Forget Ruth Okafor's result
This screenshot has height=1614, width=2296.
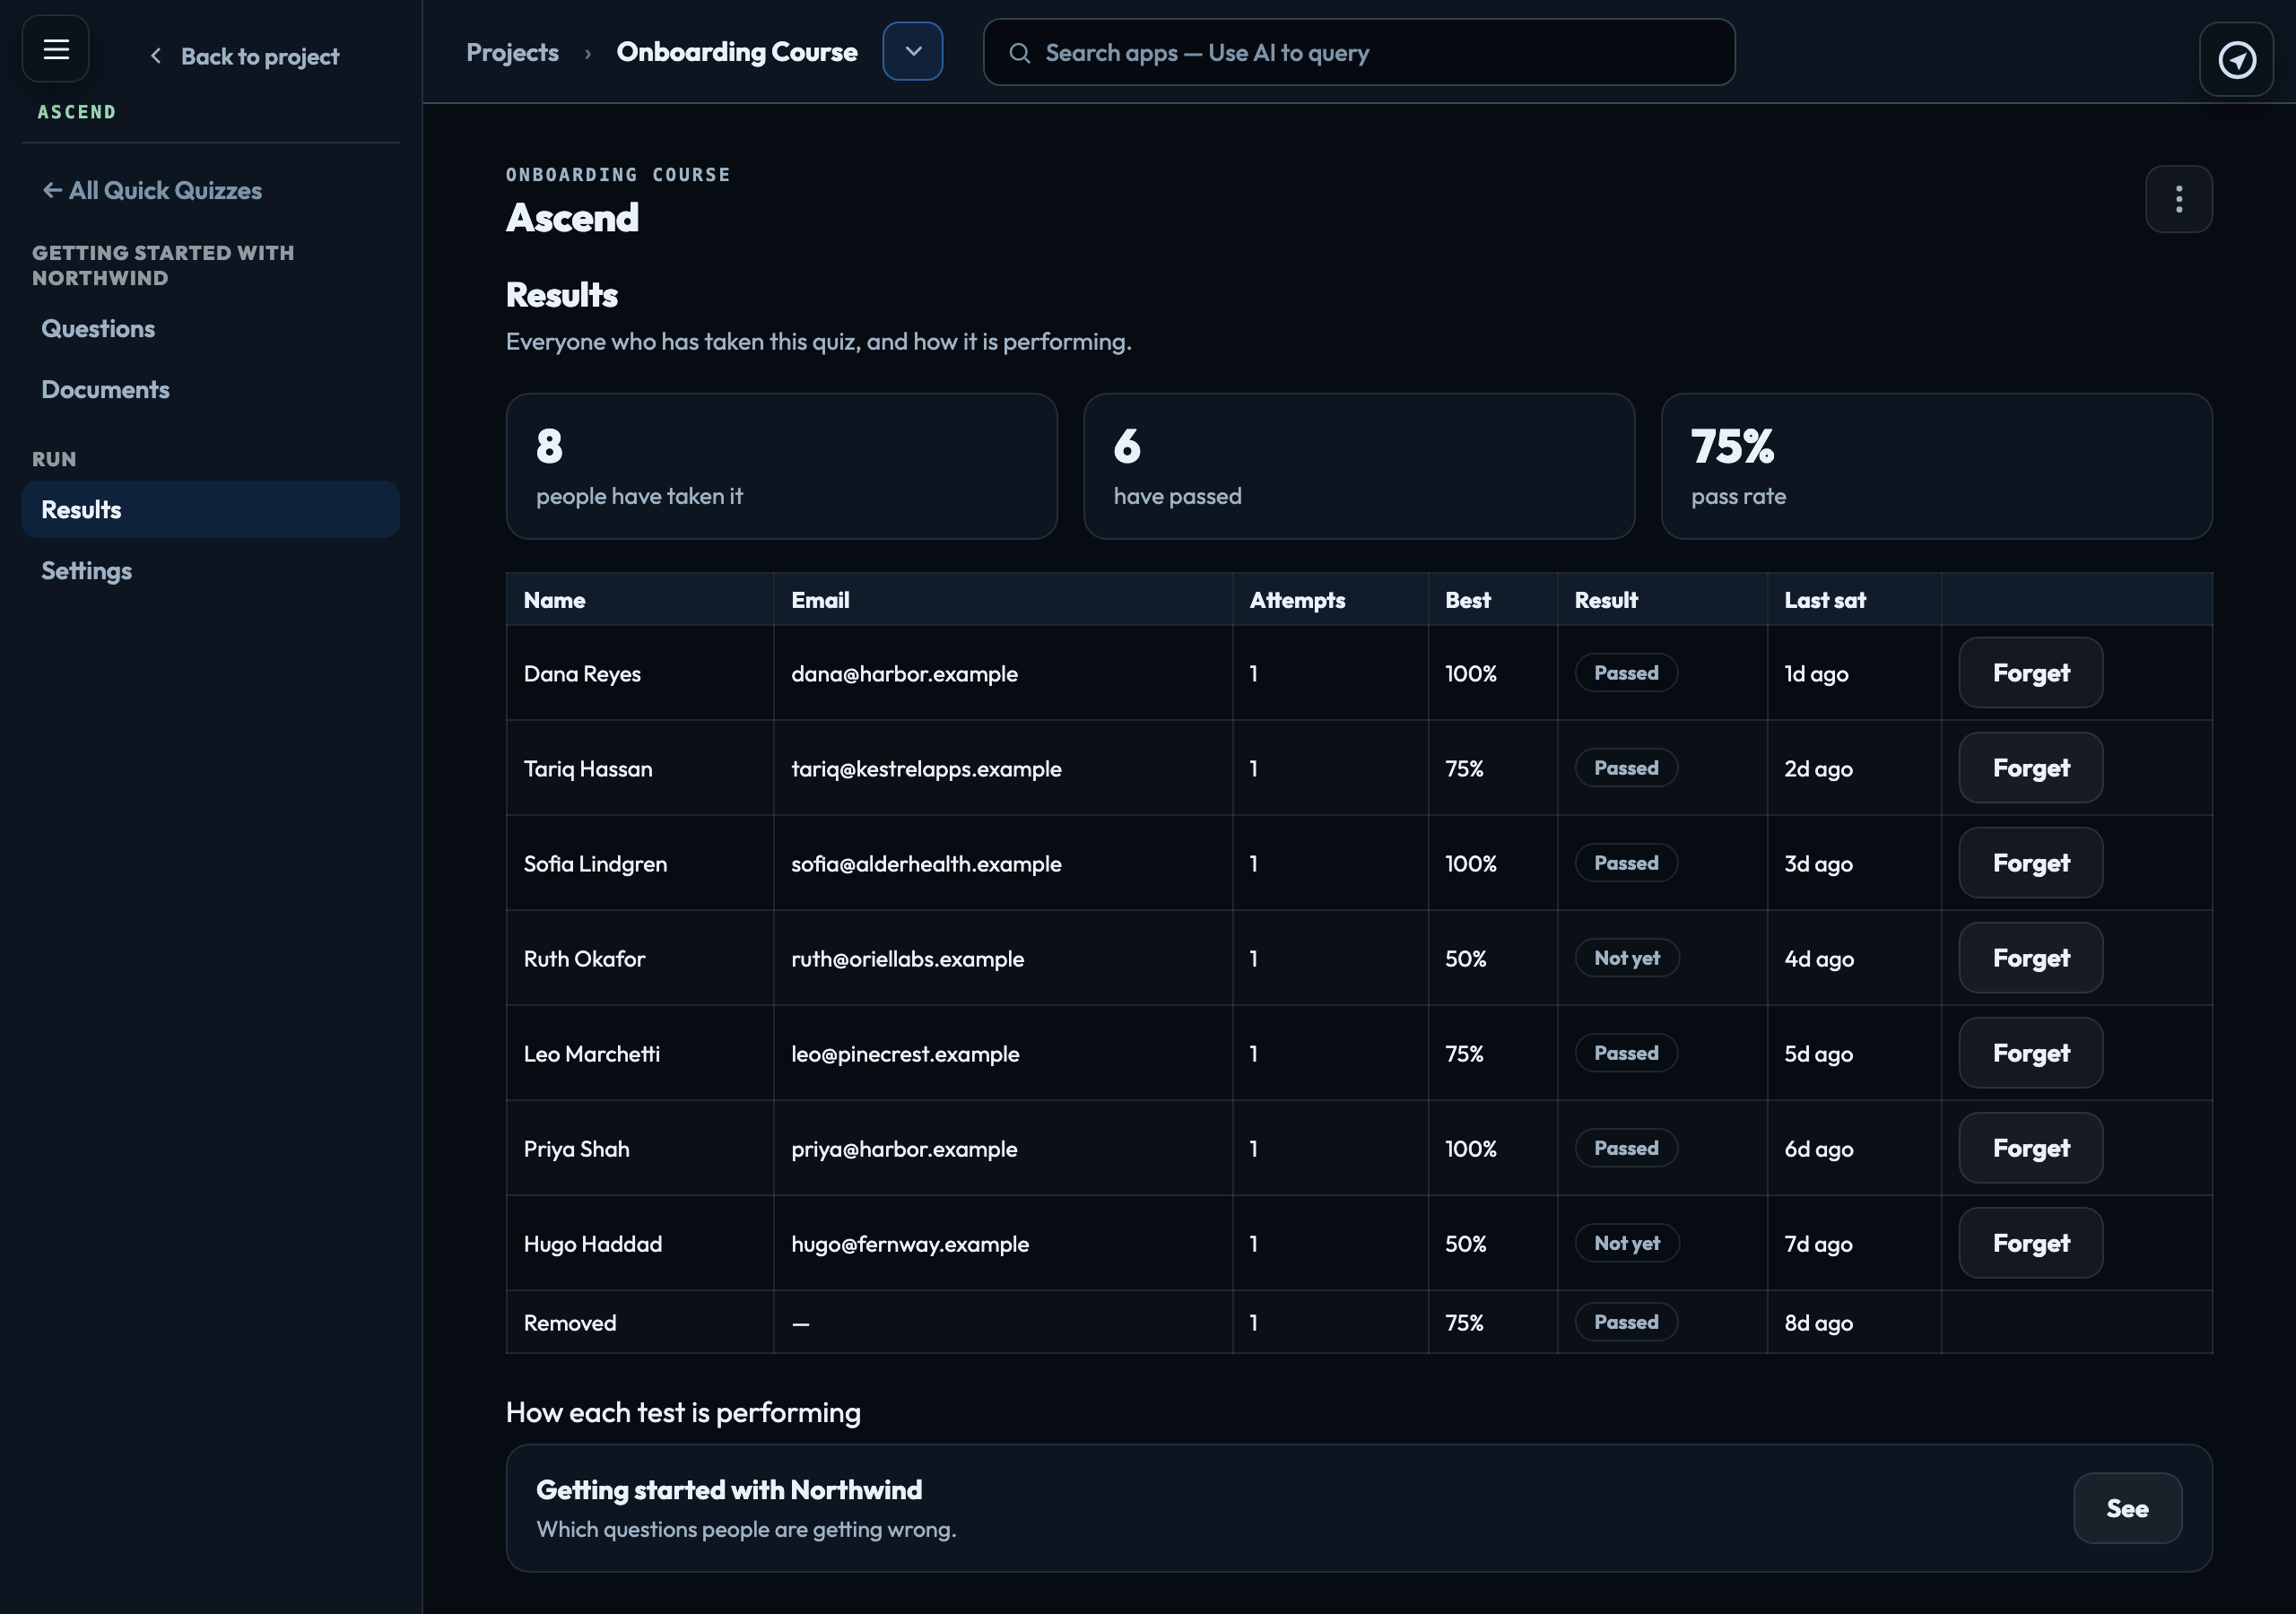tap(2030, 958)
